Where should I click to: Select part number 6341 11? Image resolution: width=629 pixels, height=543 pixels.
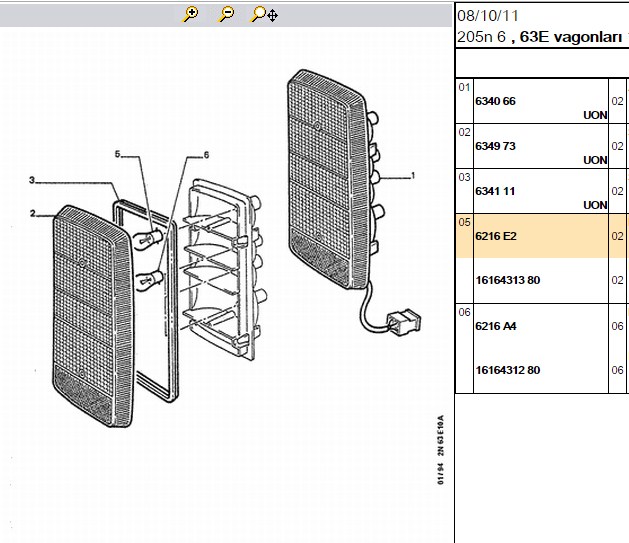point(495,191)
